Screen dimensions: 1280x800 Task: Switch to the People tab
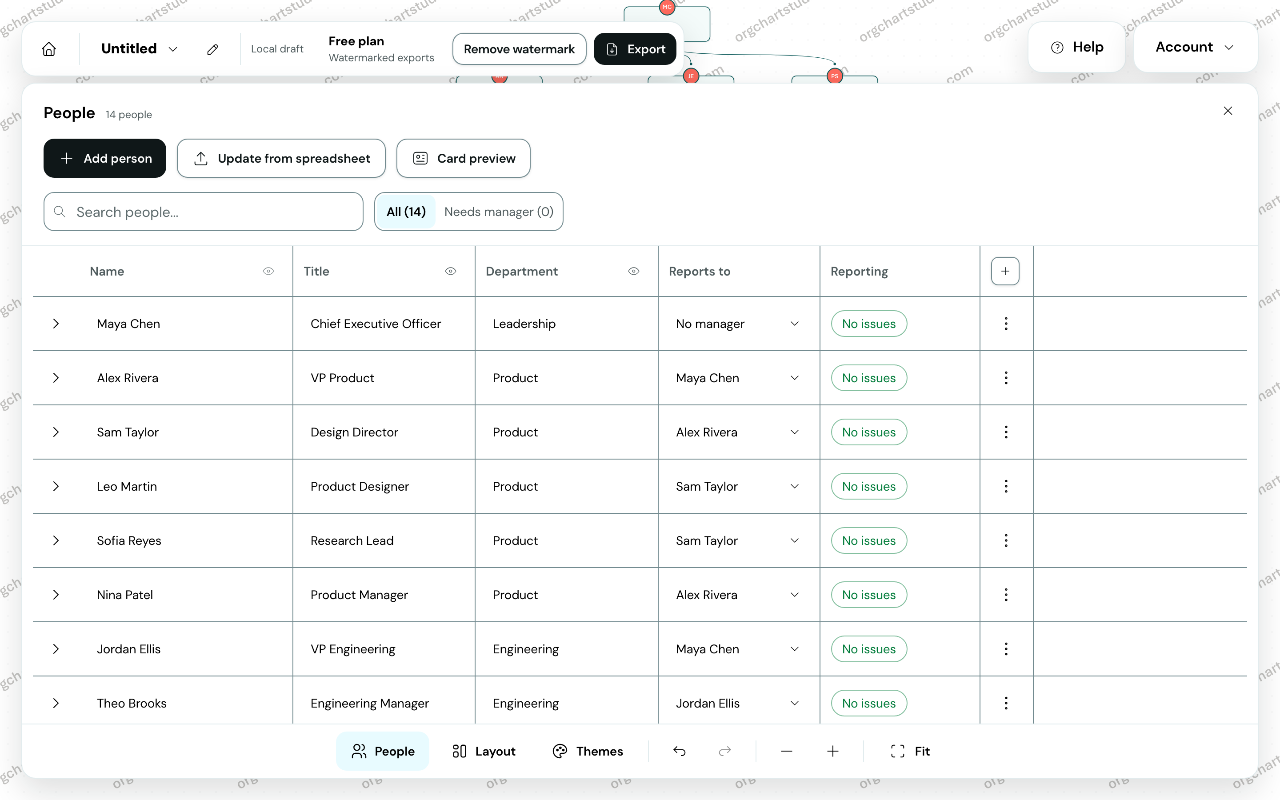tap(383, 751)
